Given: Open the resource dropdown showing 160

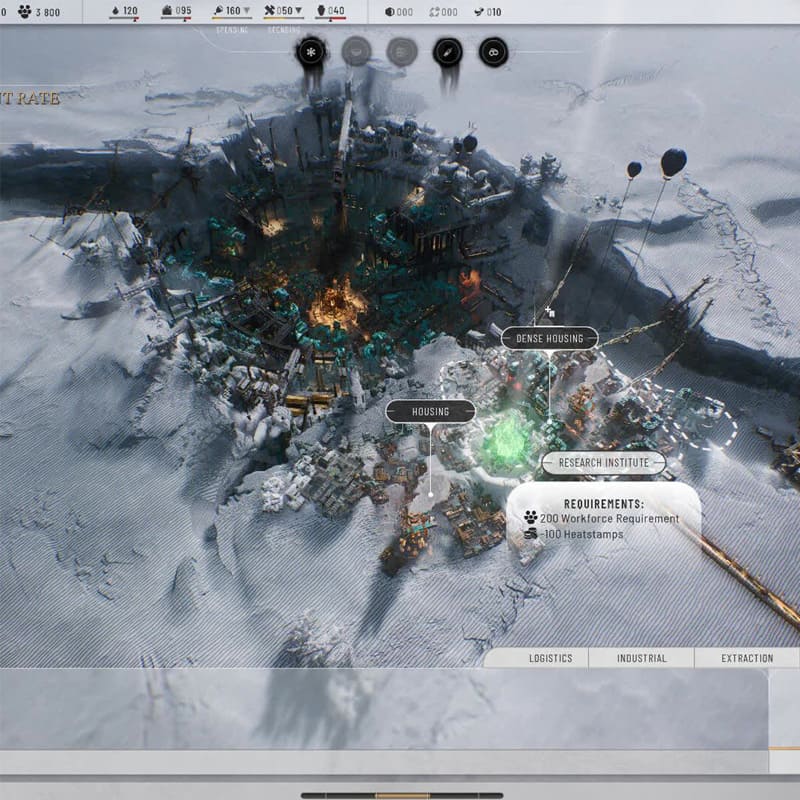Looking at the screenshot, I should [x=233, y=12].
